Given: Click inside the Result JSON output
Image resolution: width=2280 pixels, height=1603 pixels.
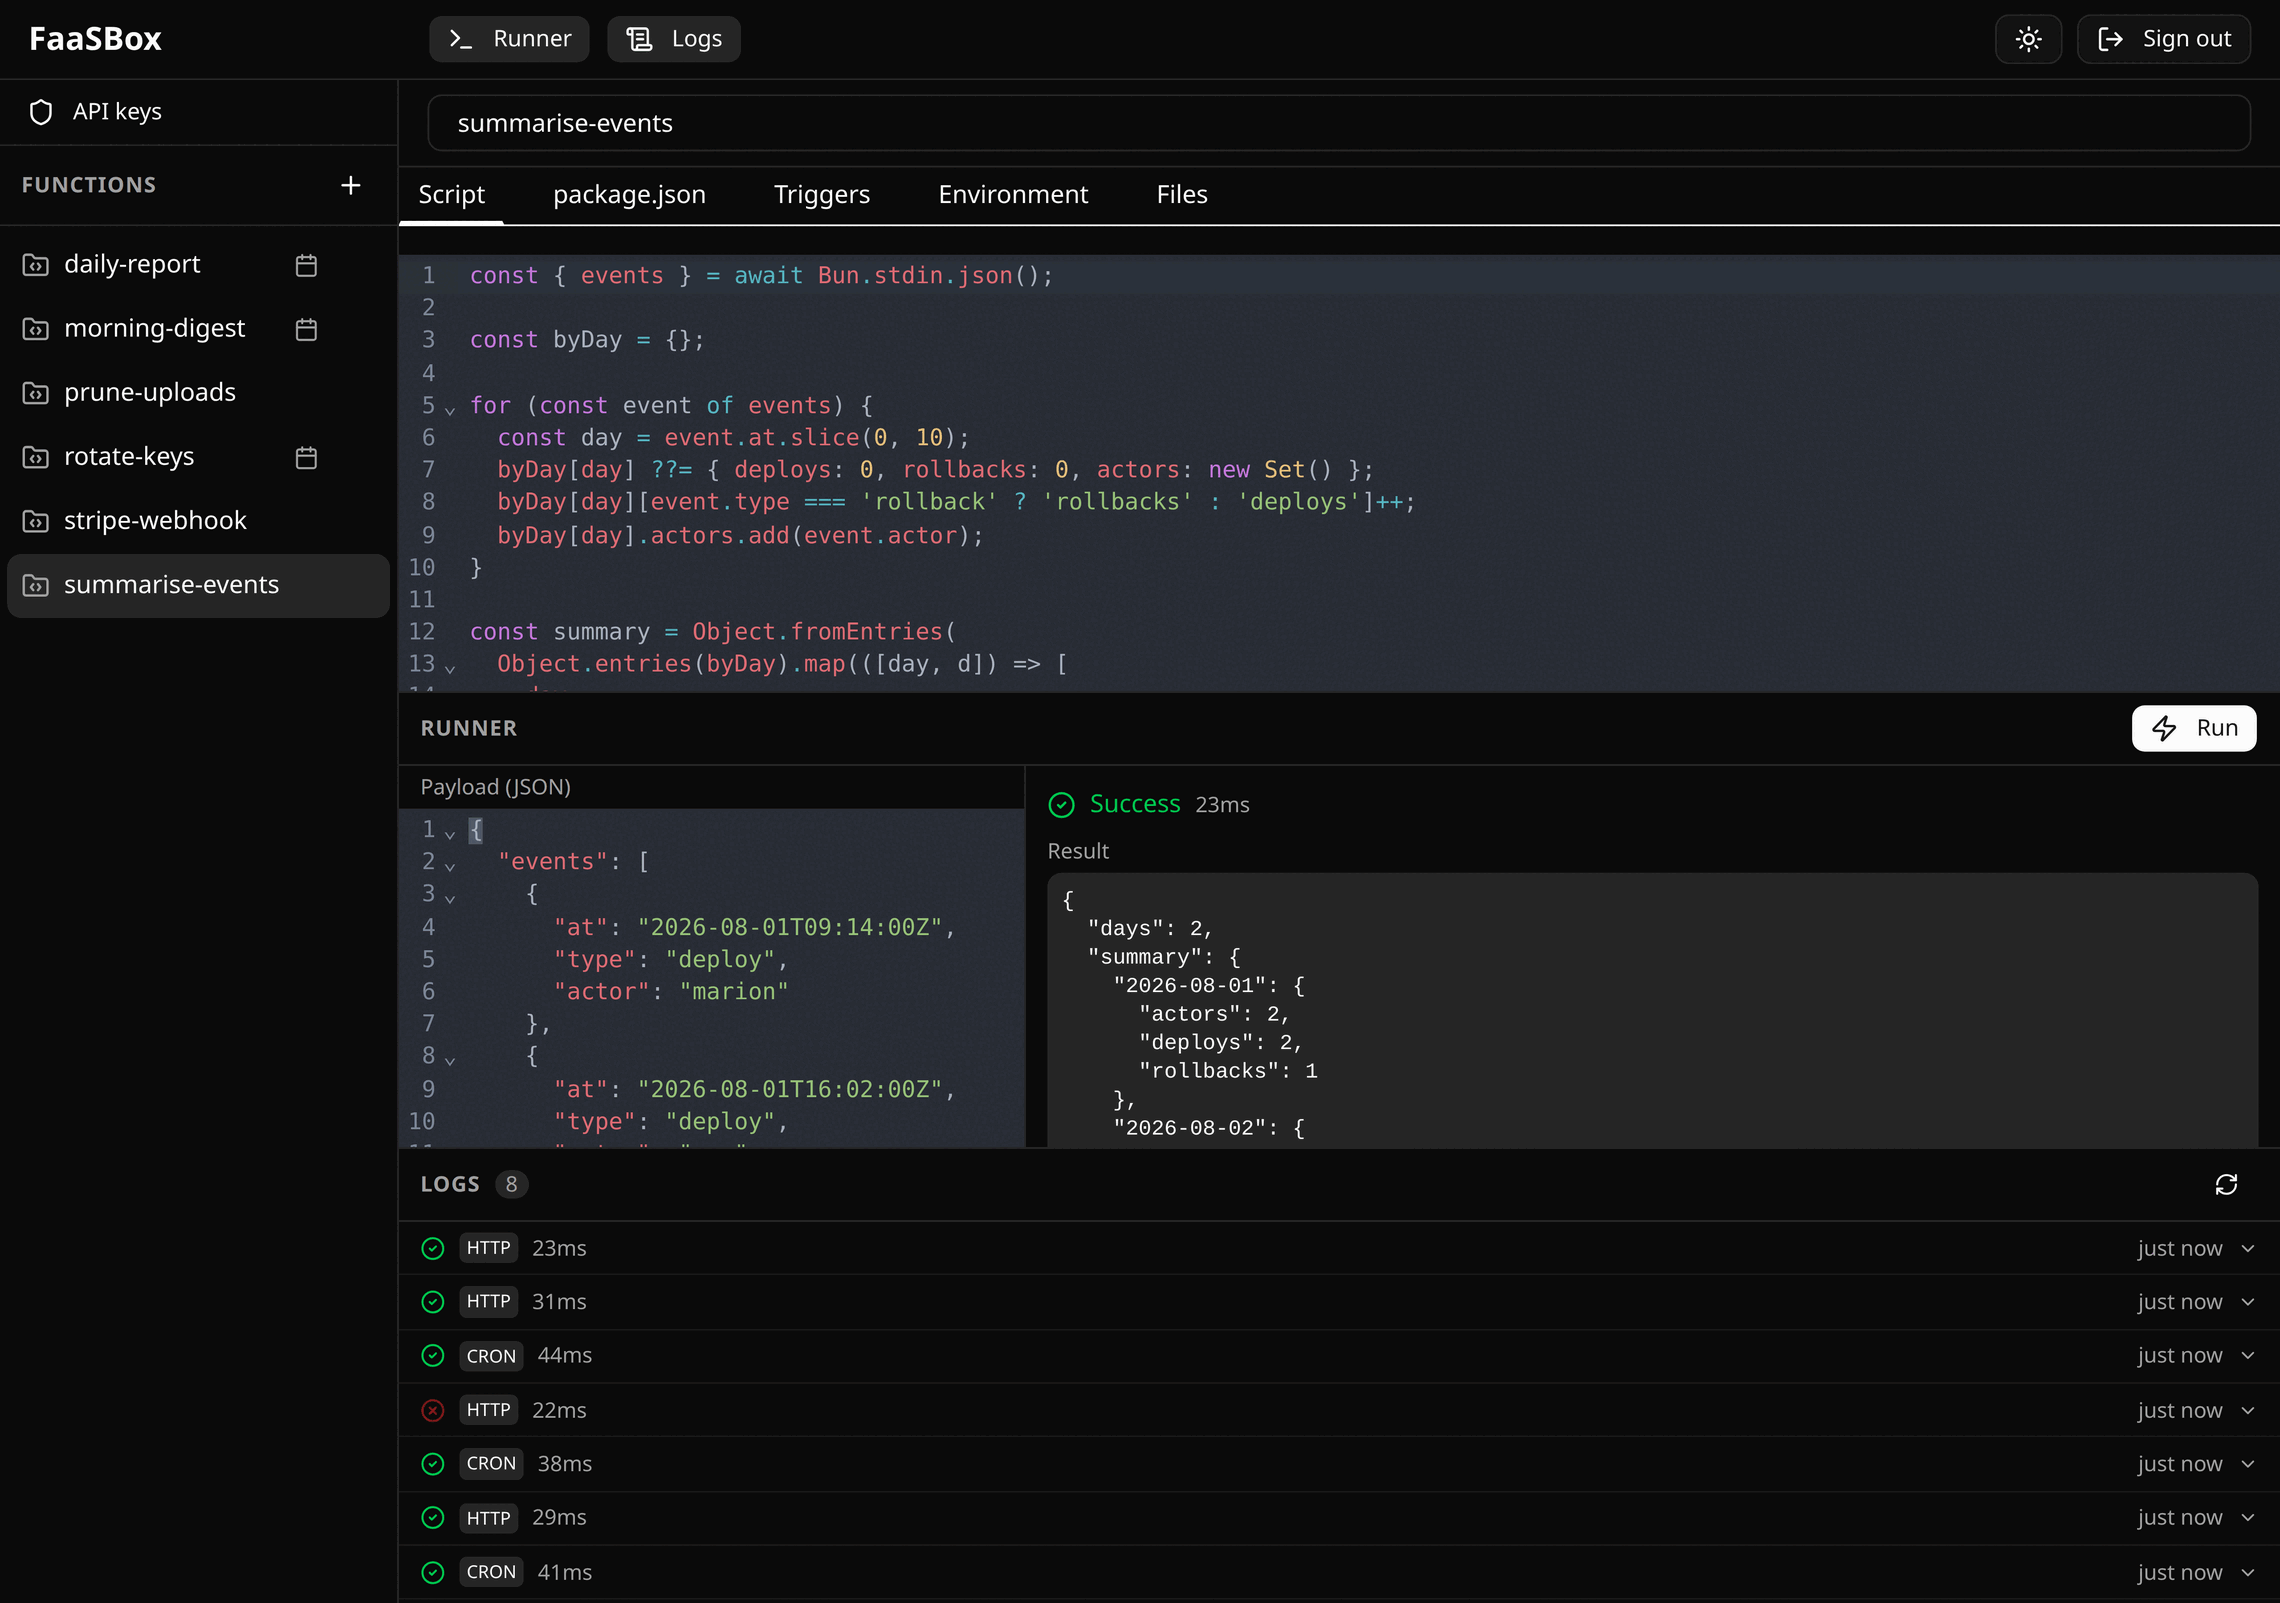Looking at the screenshot, I should (x=1652, y=1010).
